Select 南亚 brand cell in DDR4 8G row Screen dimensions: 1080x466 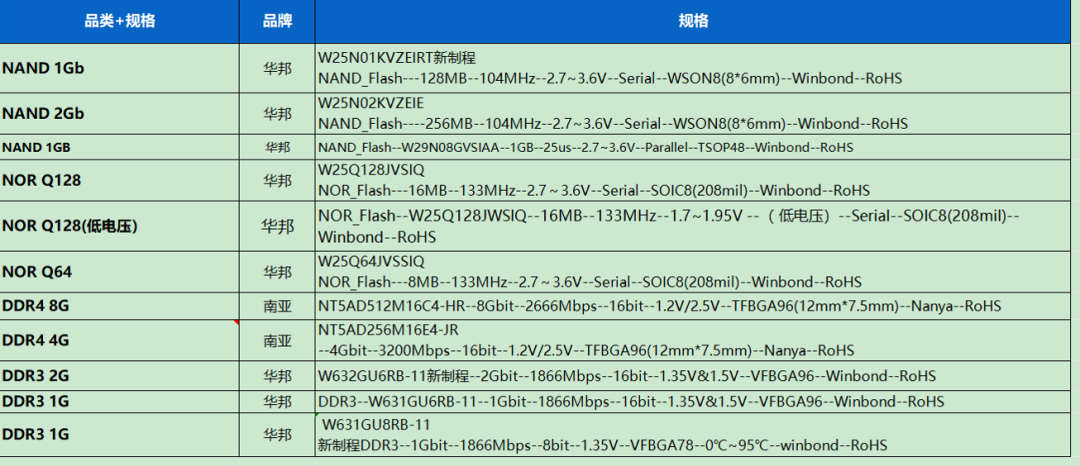(278, 306)
